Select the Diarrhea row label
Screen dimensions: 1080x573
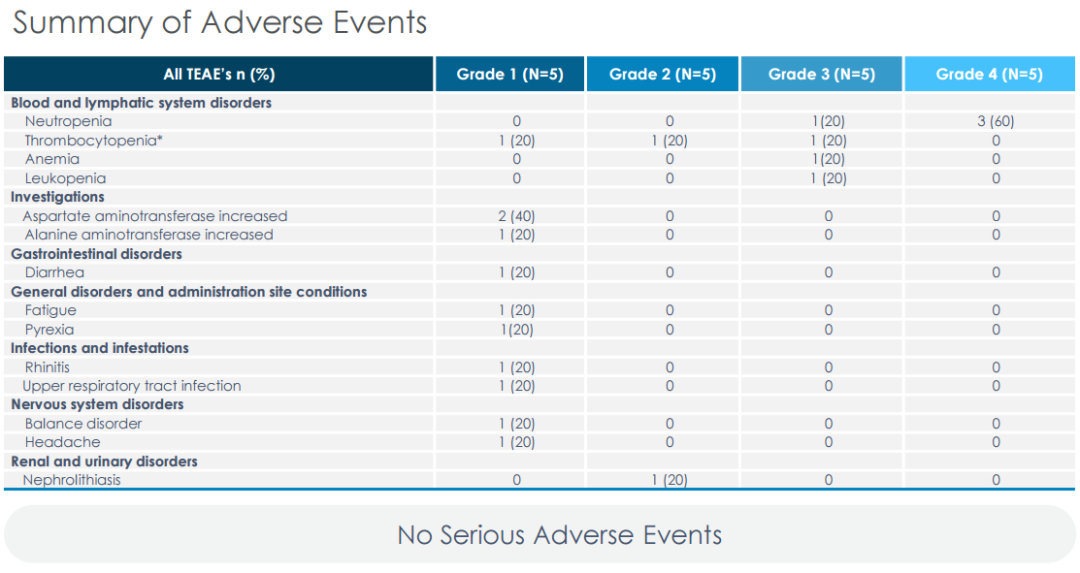tap(54, 273)
